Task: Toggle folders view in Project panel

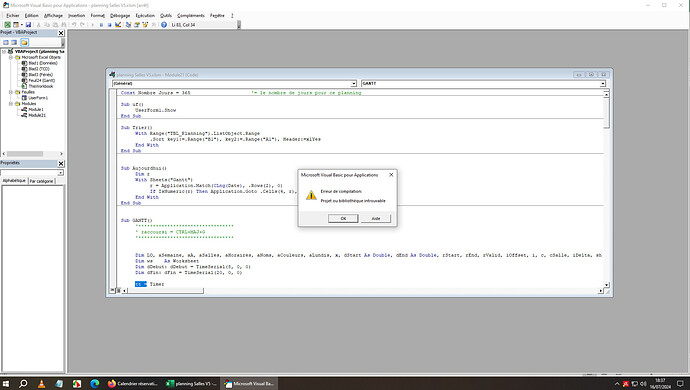Action: coord(24,42)
